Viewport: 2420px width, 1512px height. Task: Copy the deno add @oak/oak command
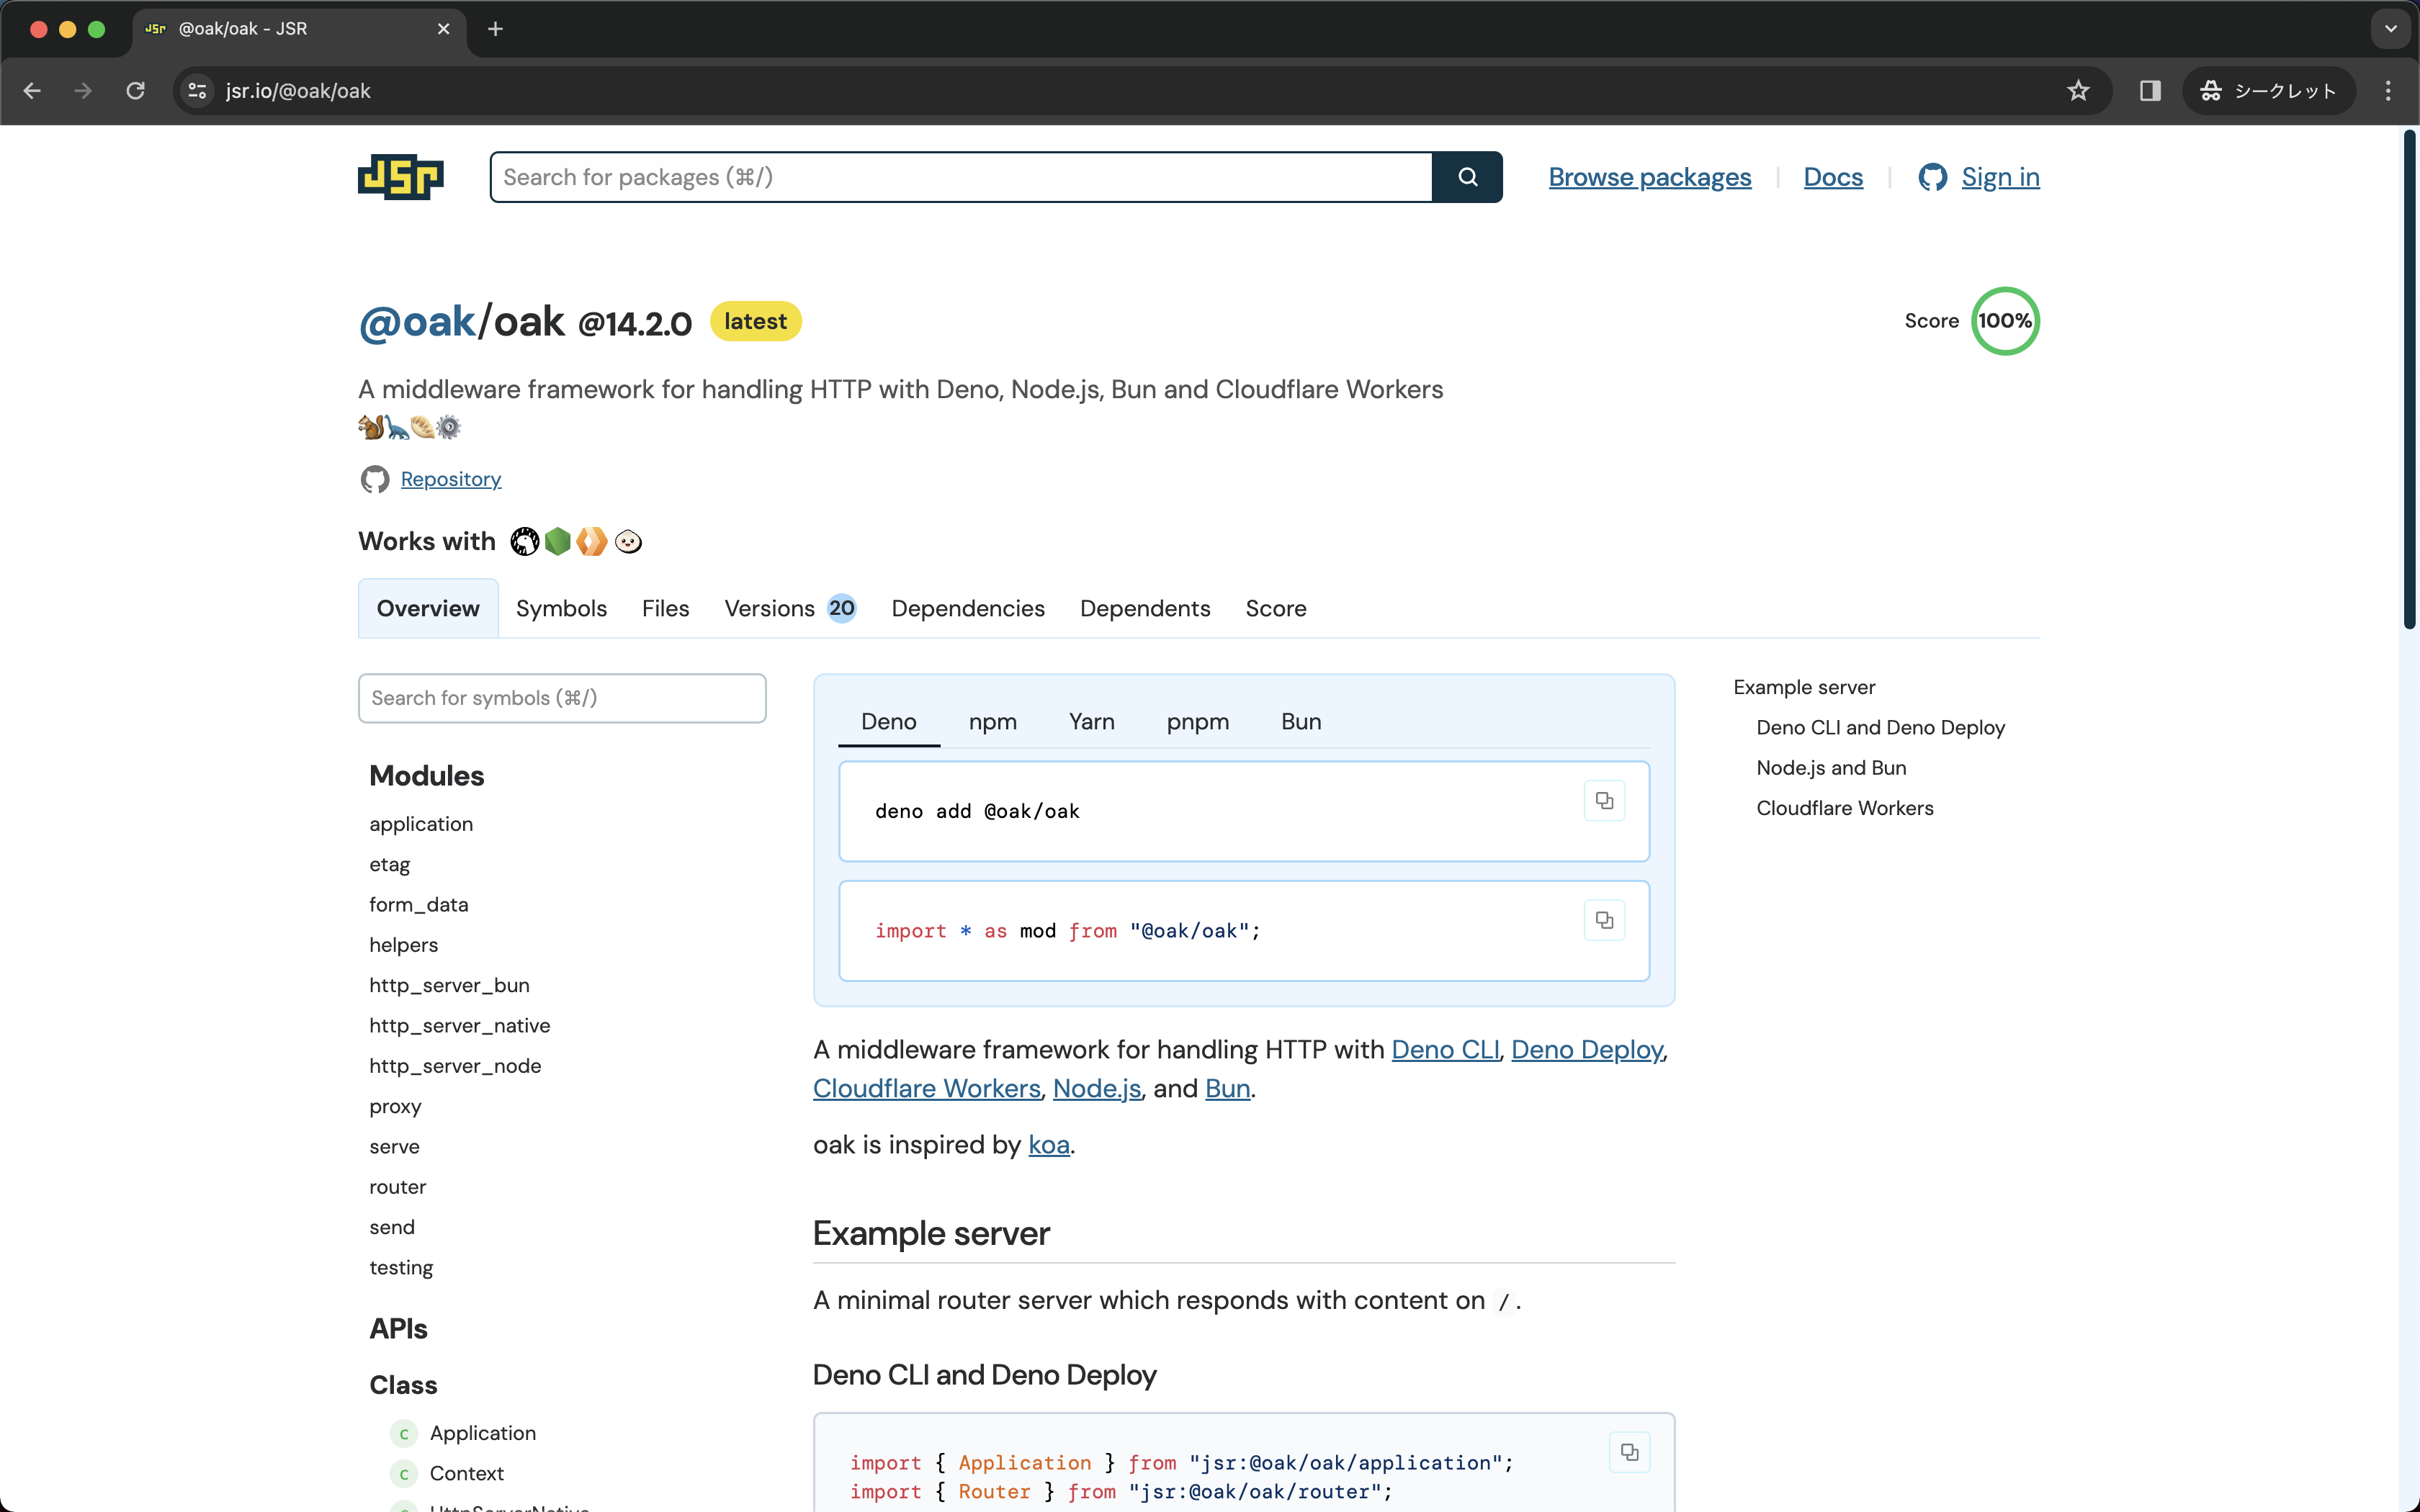point(1603,800)
